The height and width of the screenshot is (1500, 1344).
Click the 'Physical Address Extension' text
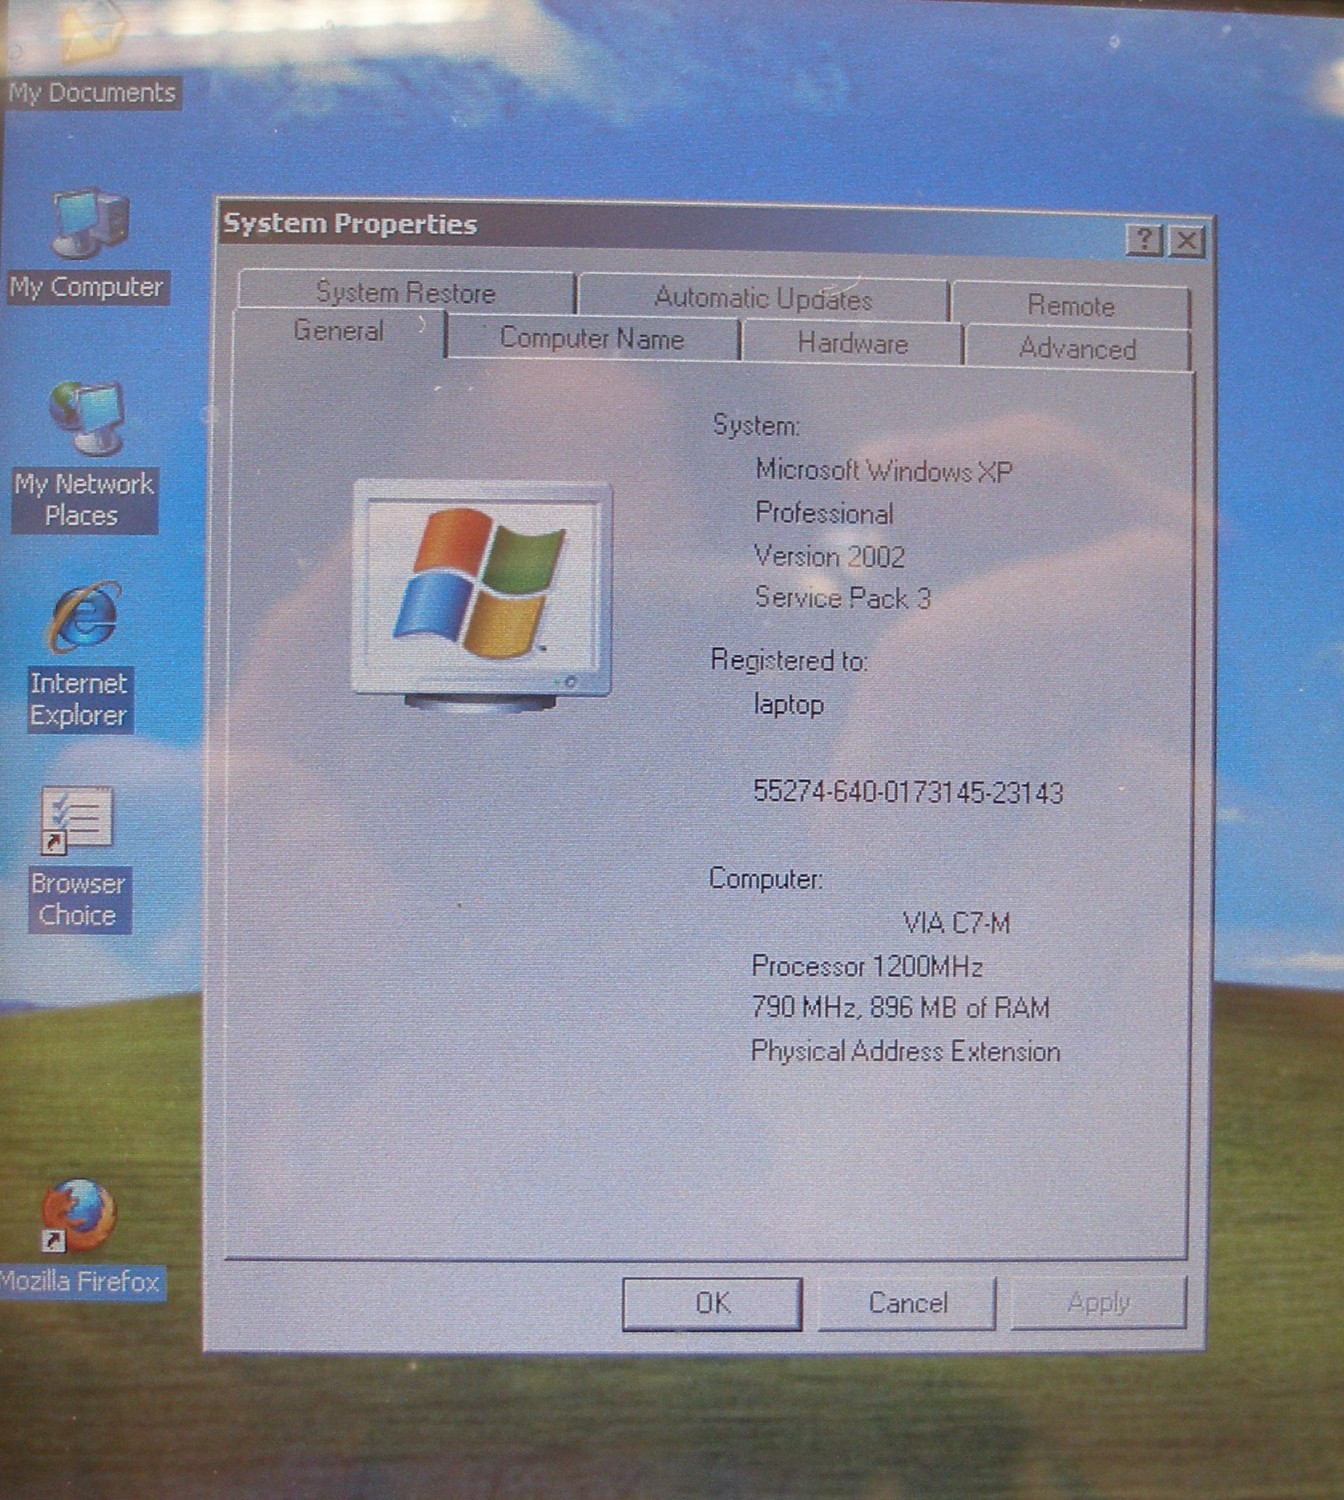point(905,1052)
